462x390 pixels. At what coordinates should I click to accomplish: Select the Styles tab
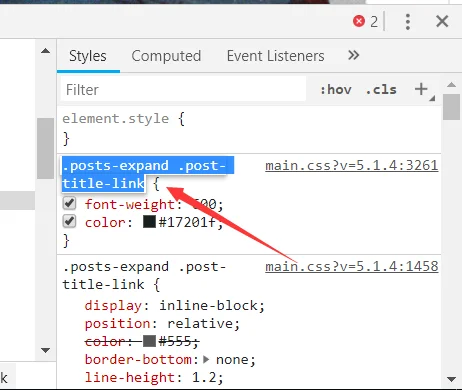coord(88,56)
